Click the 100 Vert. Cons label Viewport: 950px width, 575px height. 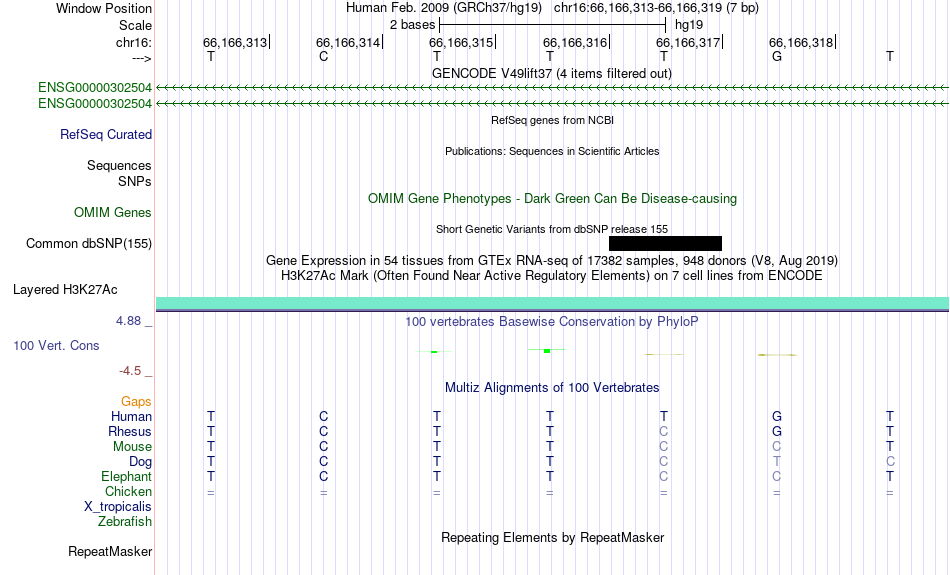click(x=56, y=345)
